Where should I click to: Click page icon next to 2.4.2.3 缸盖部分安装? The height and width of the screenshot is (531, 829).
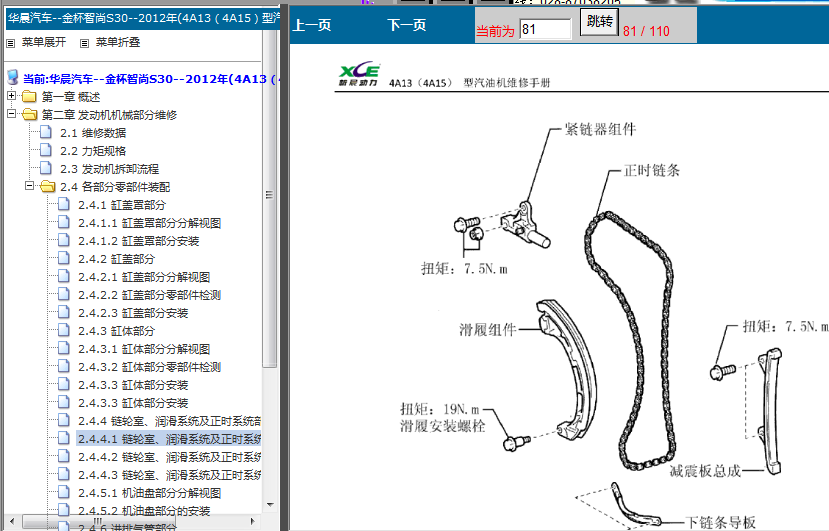pyautogui.click(x=64, y=312)
